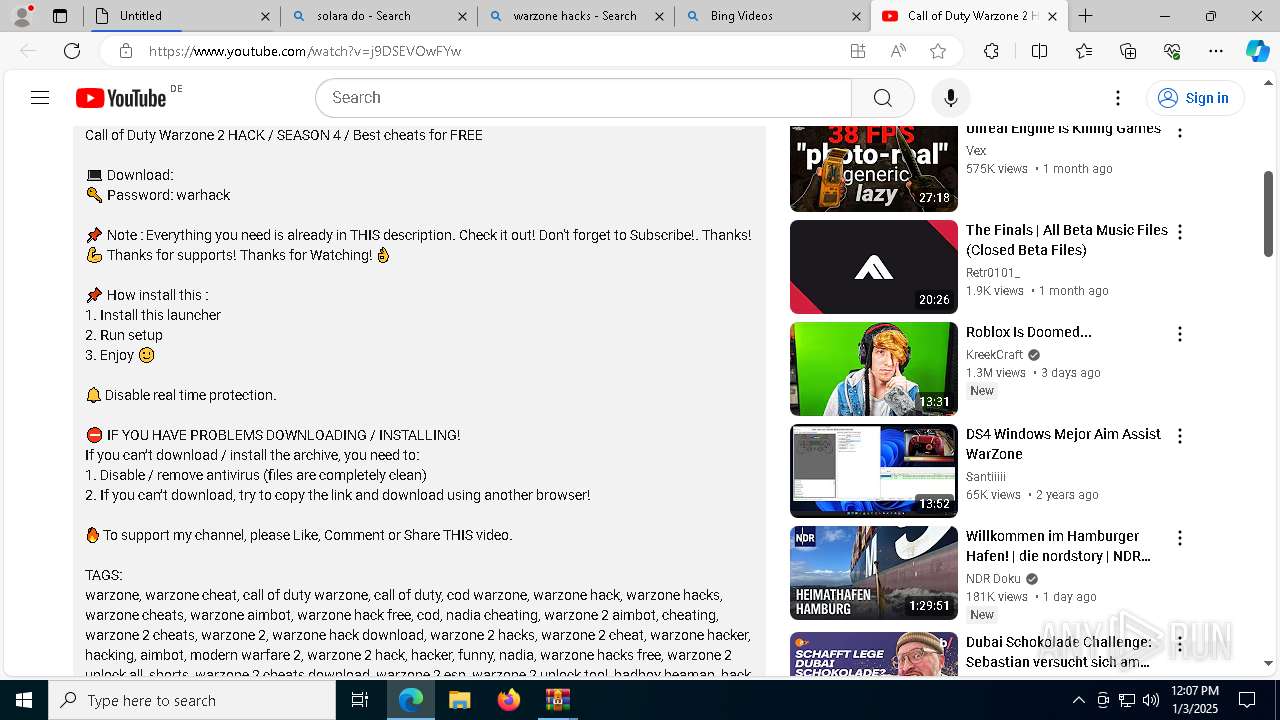Screen dimensions: 1280x720
Task: Close the Call of Duty Warzone tab
Action: pos(1052,16)
